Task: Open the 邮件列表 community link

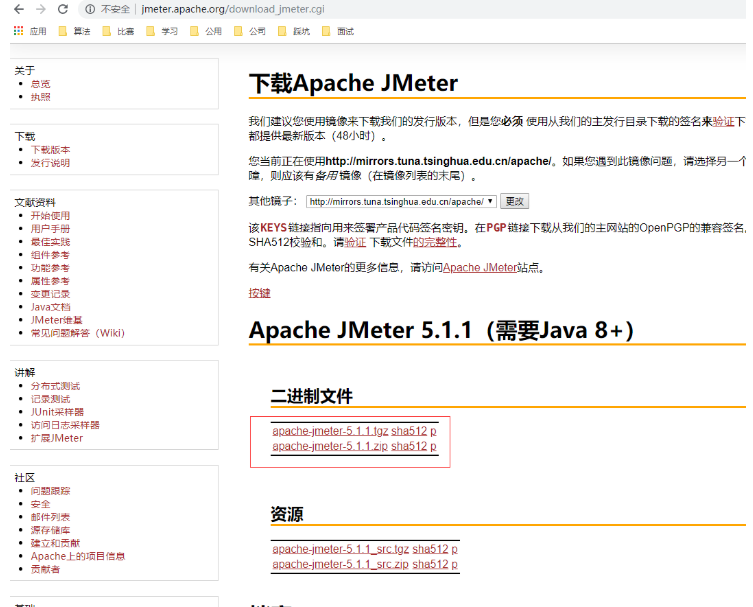Action: (x=50, y=517)
